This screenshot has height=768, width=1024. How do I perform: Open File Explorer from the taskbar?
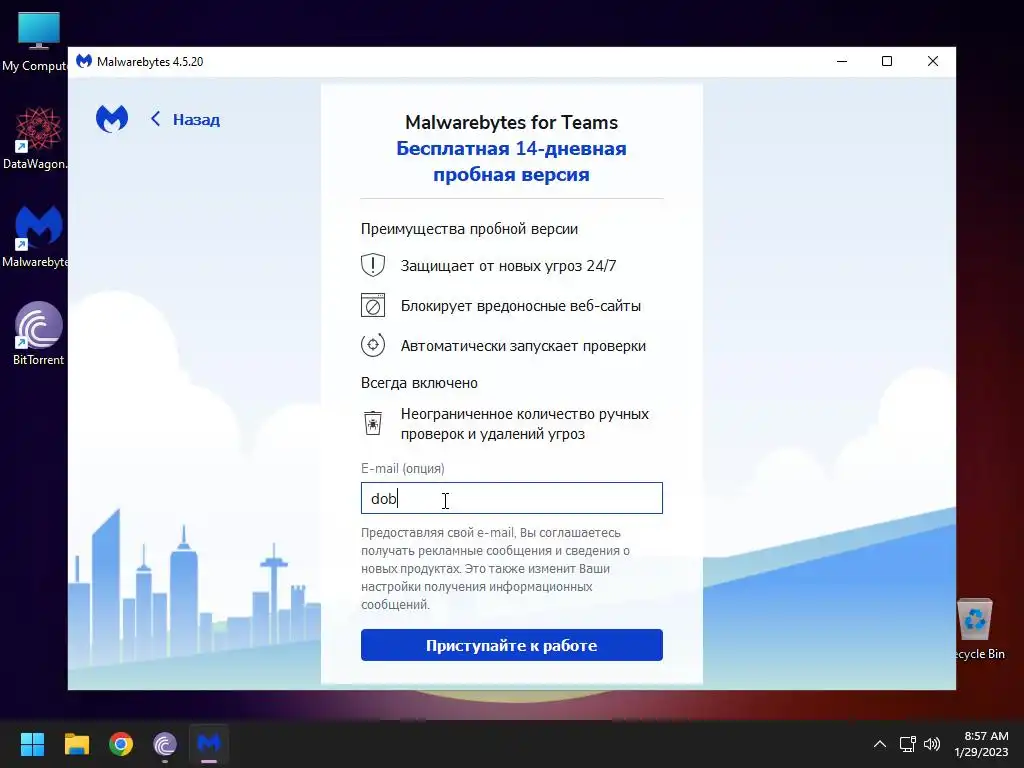tap(76, 744)
